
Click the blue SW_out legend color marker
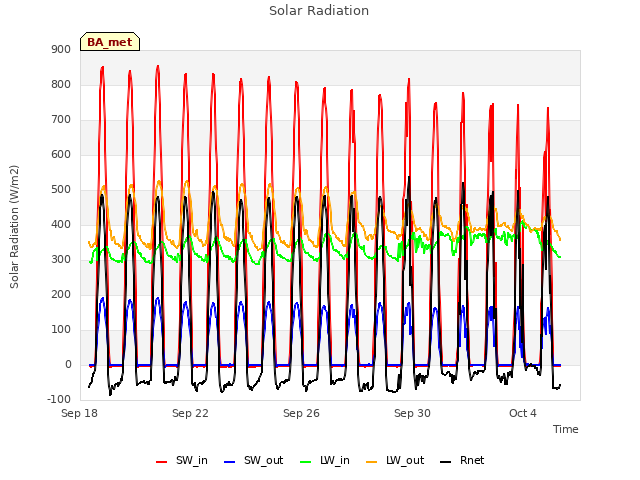coord(230,462)
